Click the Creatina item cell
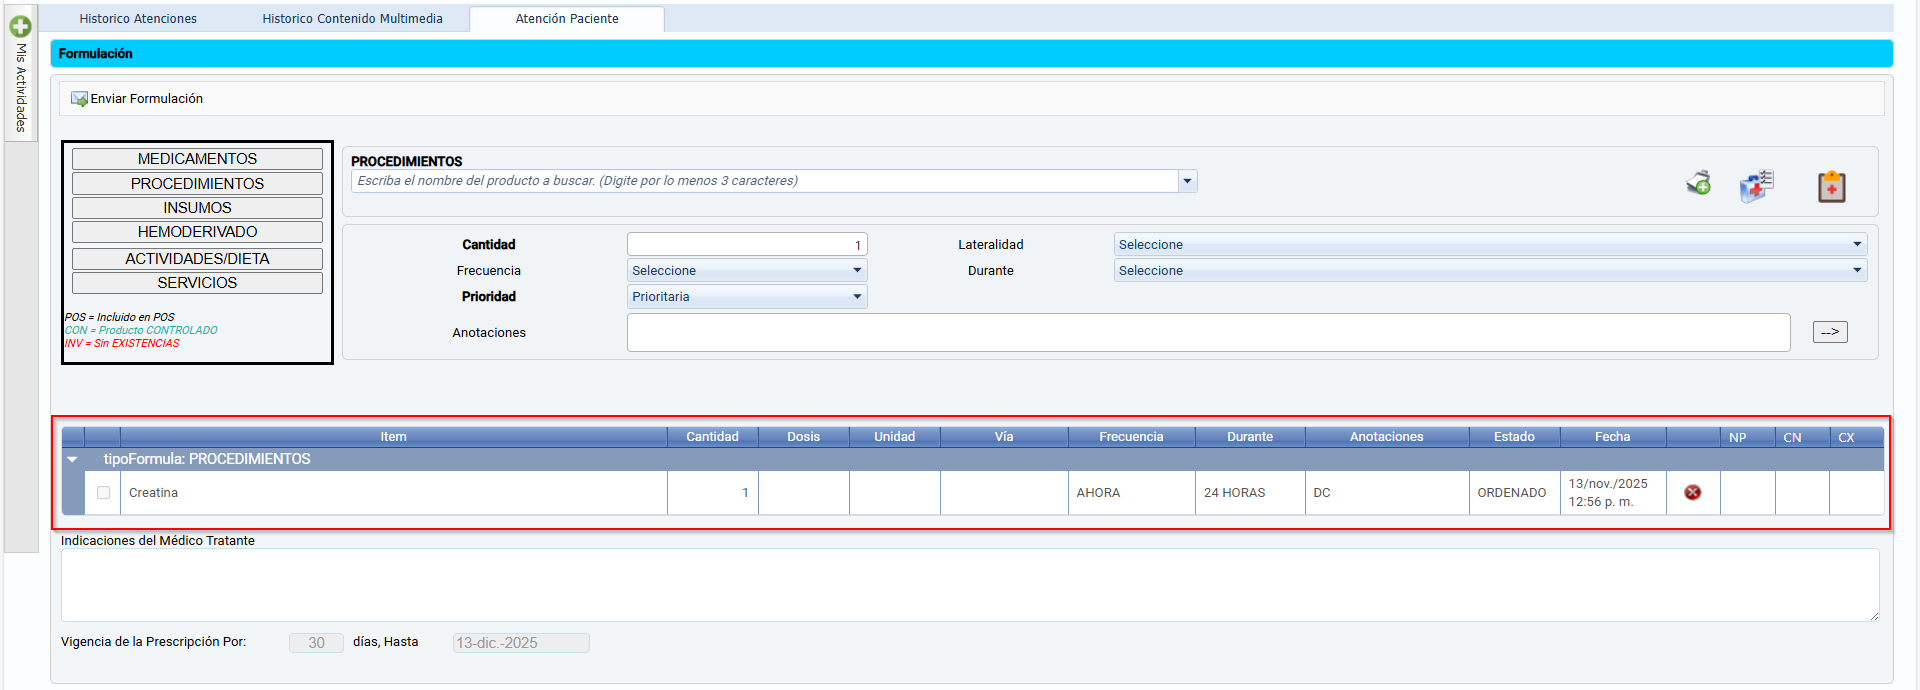Image resolution: width=1920 pixels, height=690 pixels. coord(393,493)
